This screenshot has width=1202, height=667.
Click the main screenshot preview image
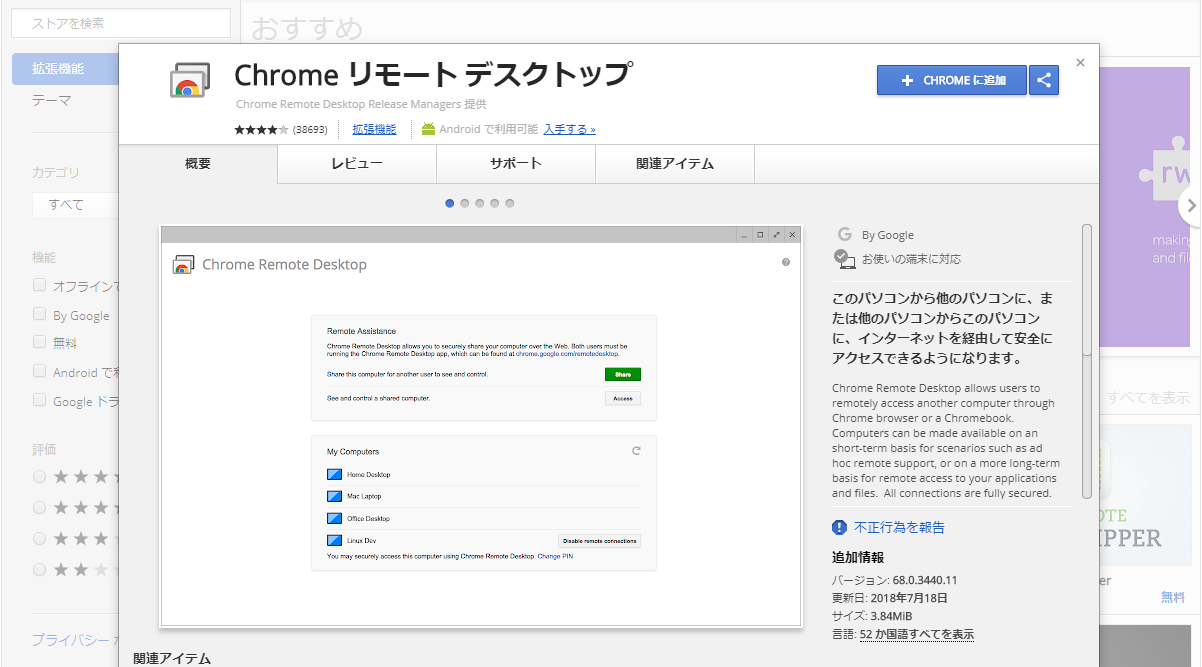(x=480, y=427)
